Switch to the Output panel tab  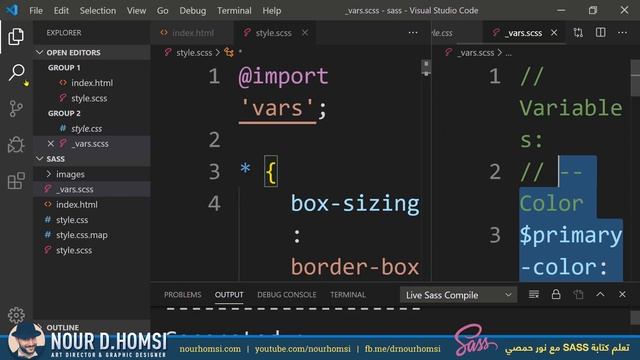[x=229, y=295]
